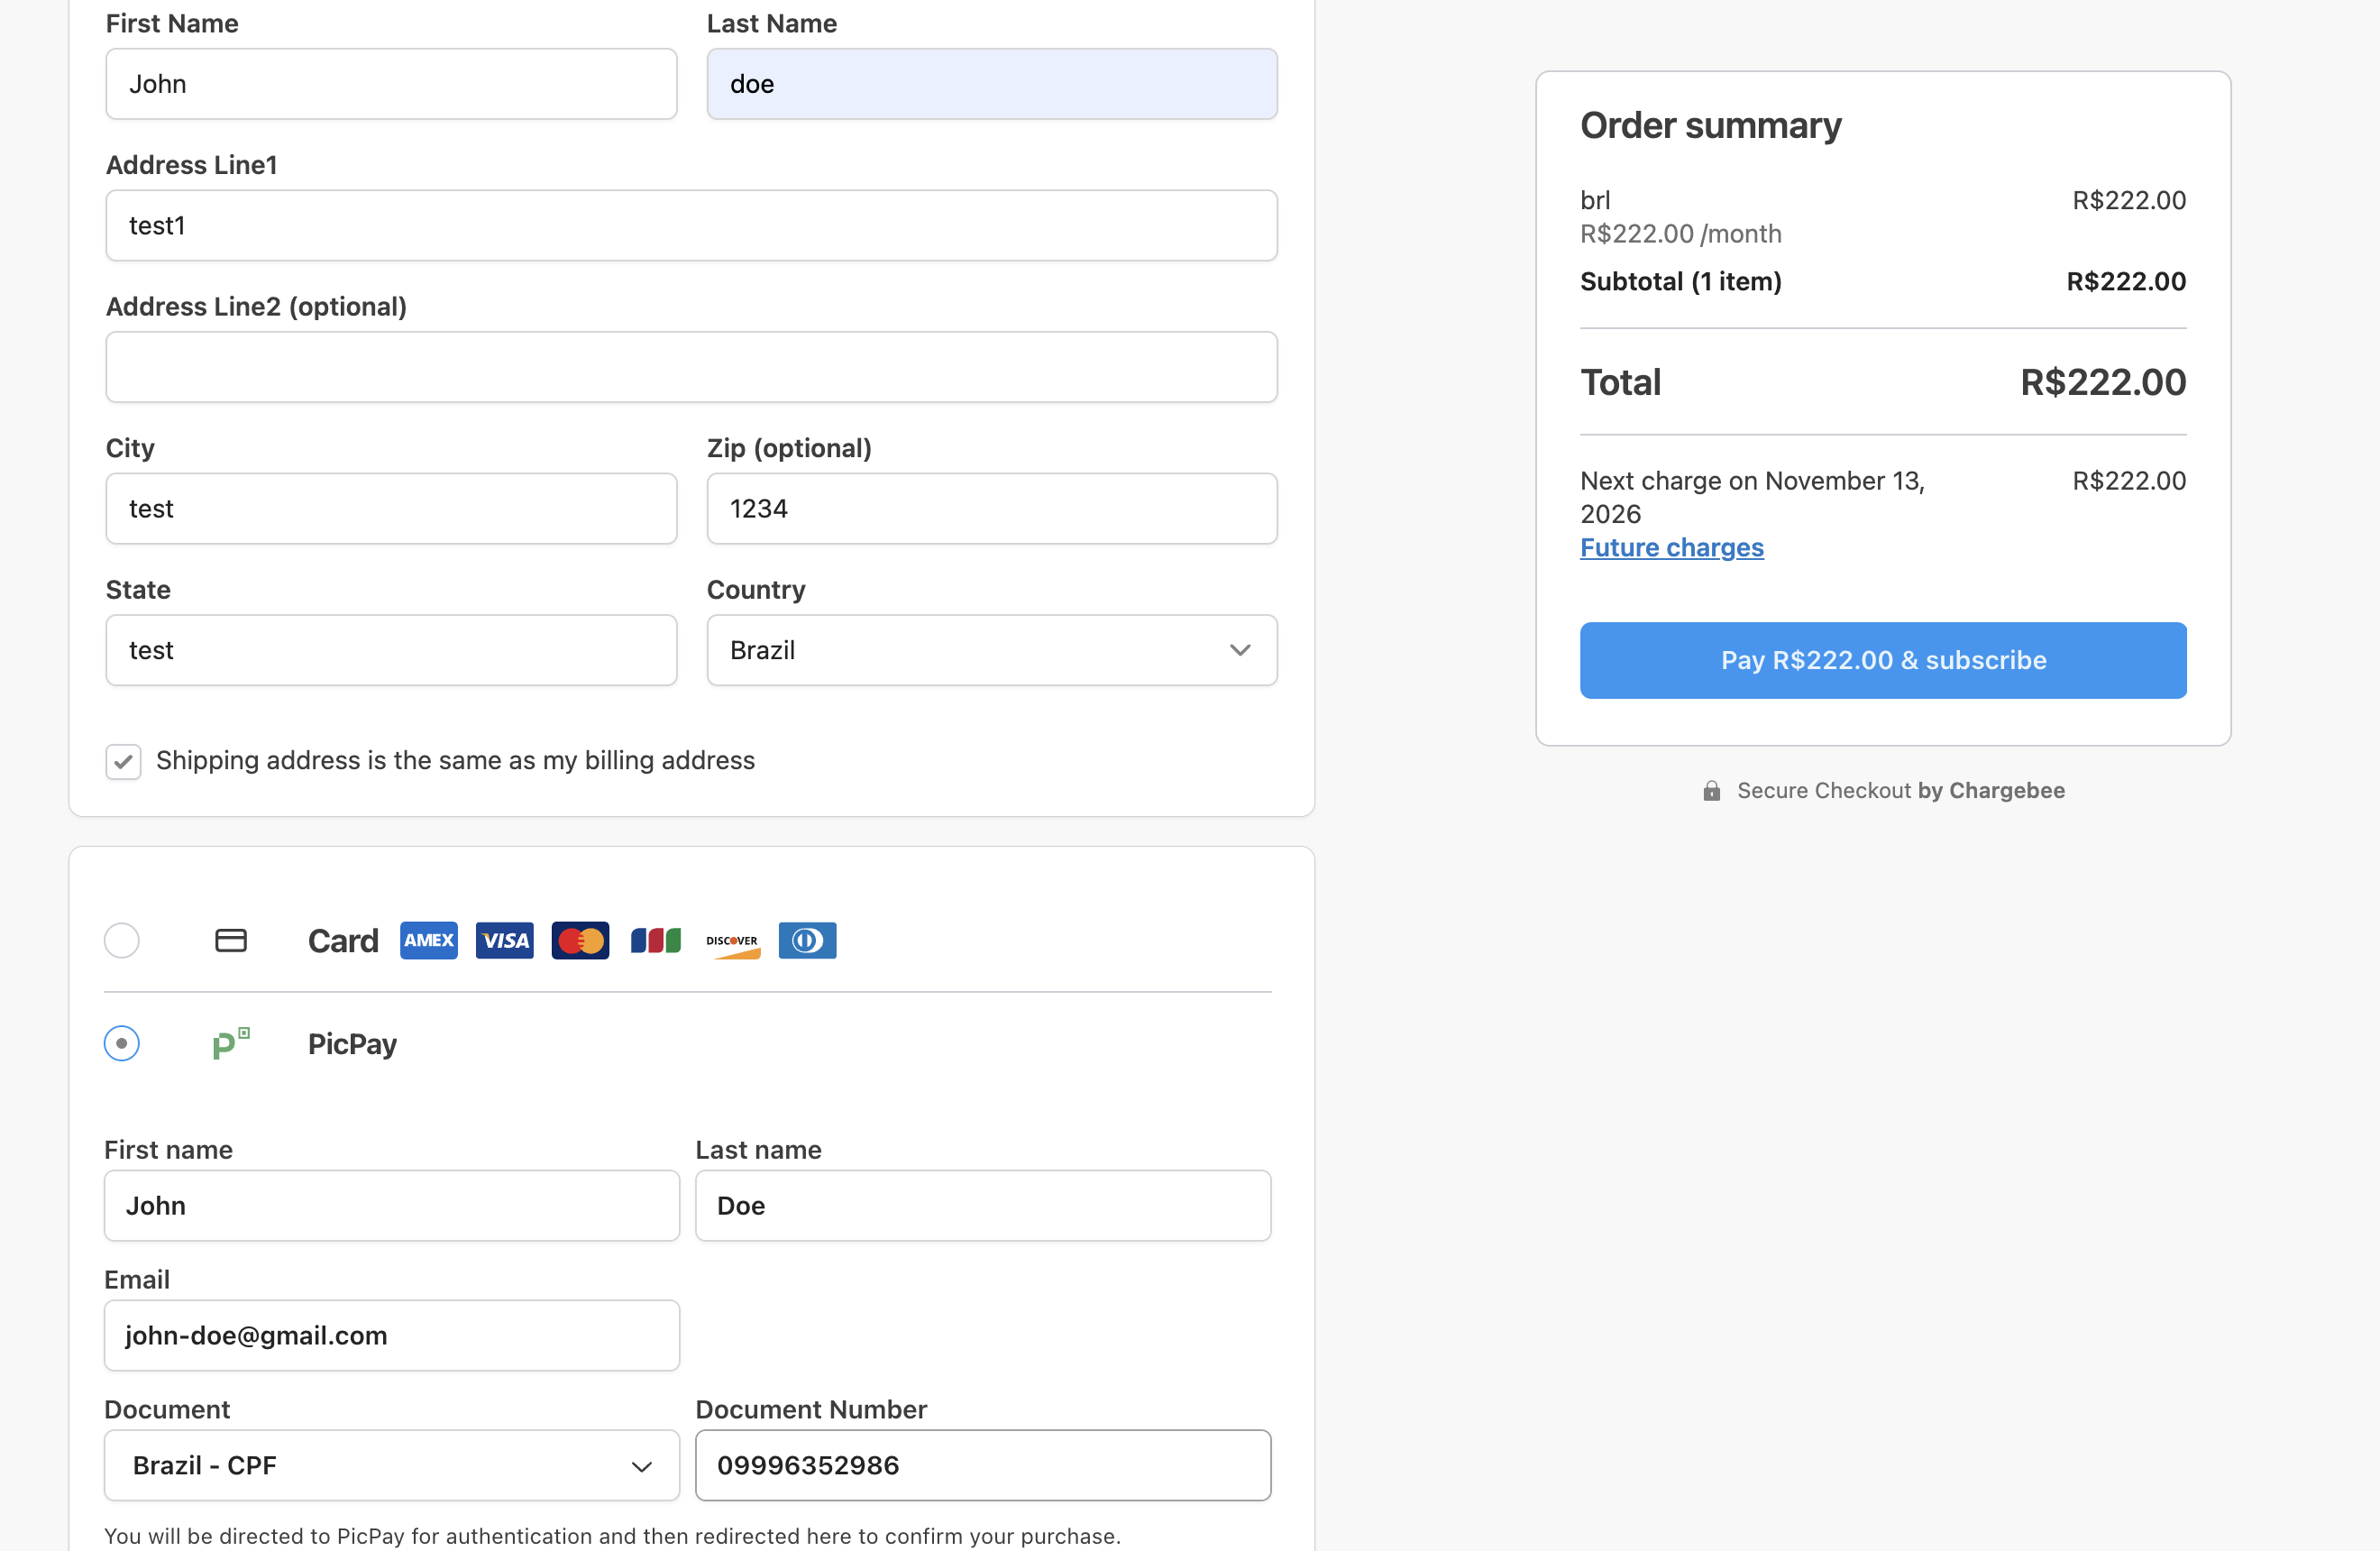Click the PicPay redirect notice text
Screen dimensions: 2380x1551
613,1535
